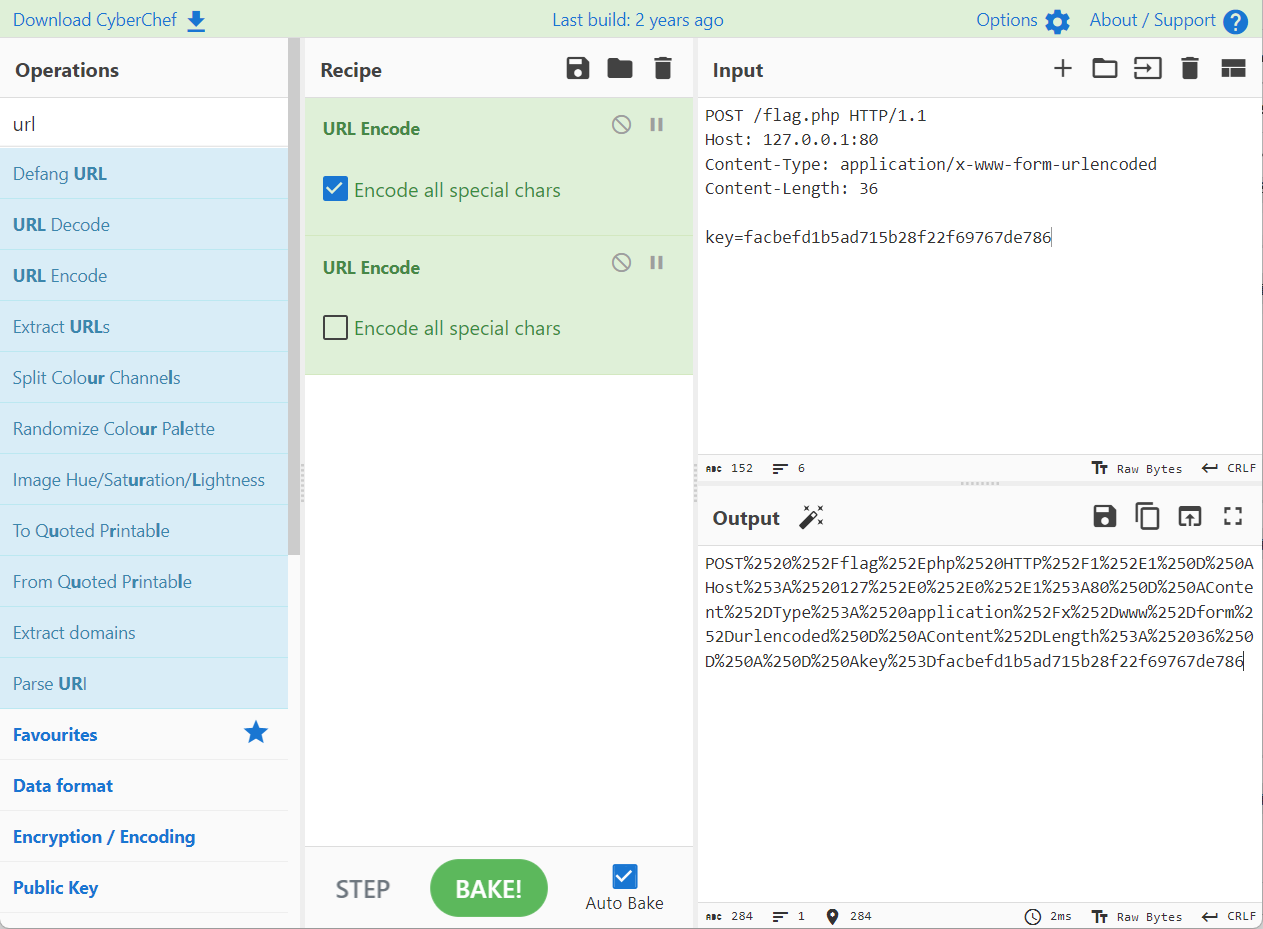Open the Favourites category
1263x929 pixels.
pyautogui.click(x=56, y=735)
